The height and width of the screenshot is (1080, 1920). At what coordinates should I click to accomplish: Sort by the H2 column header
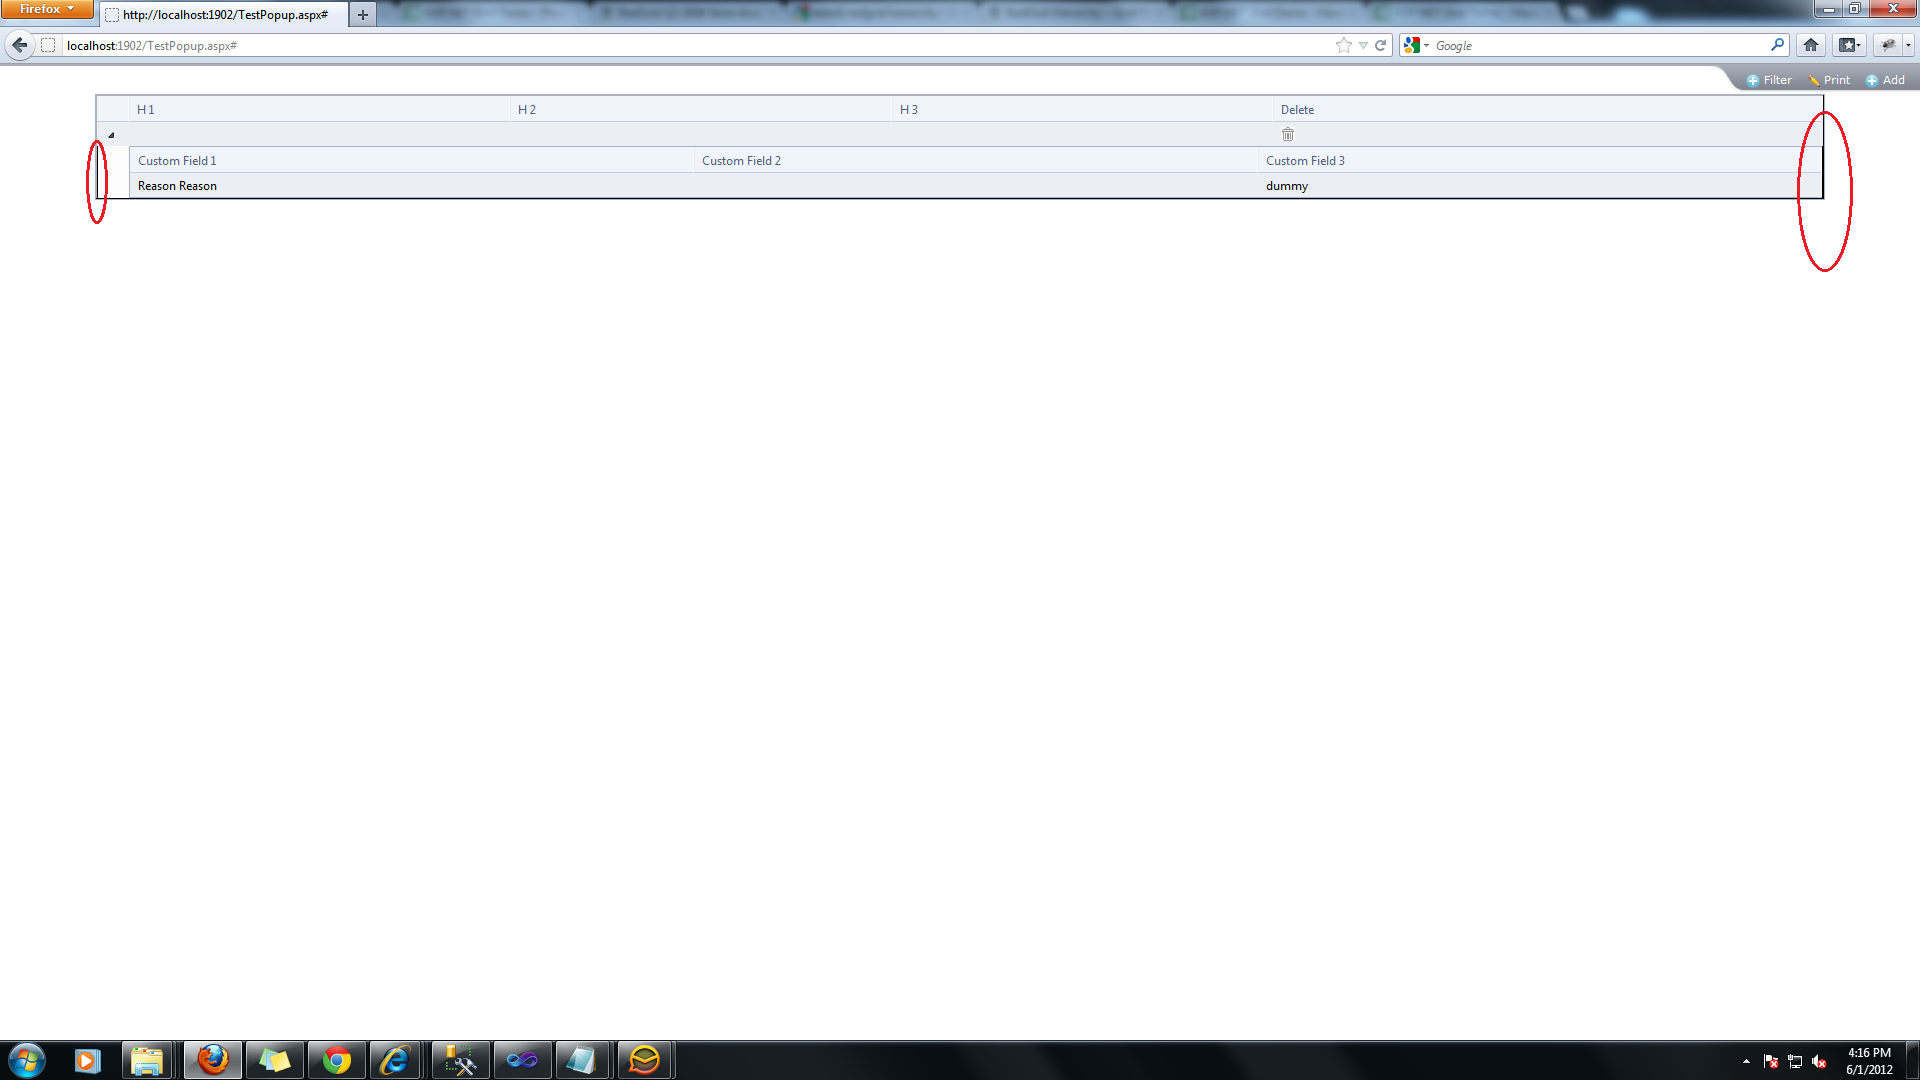click(x=527, y=110)
